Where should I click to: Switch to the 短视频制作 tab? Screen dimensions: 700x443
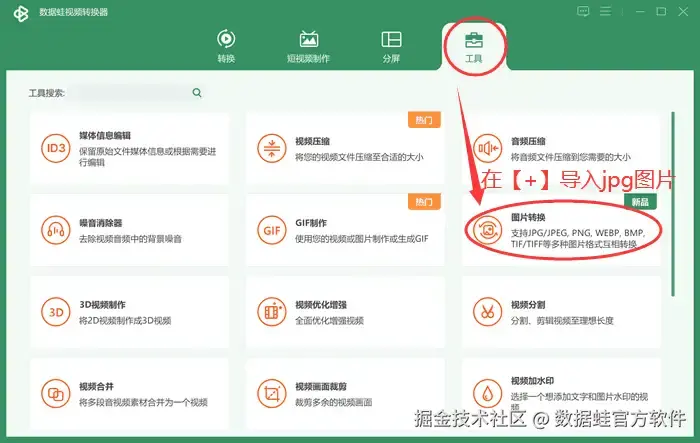click(x=308, y=46)
